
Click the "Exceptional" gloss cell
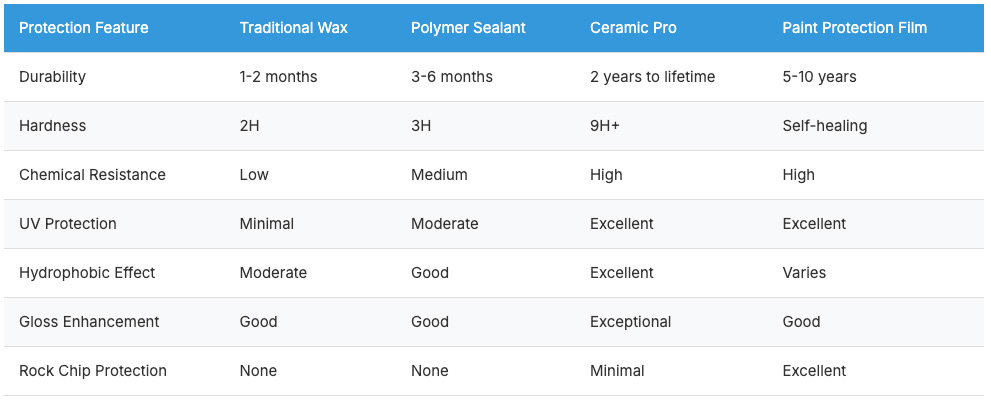[x=630, y=322]
